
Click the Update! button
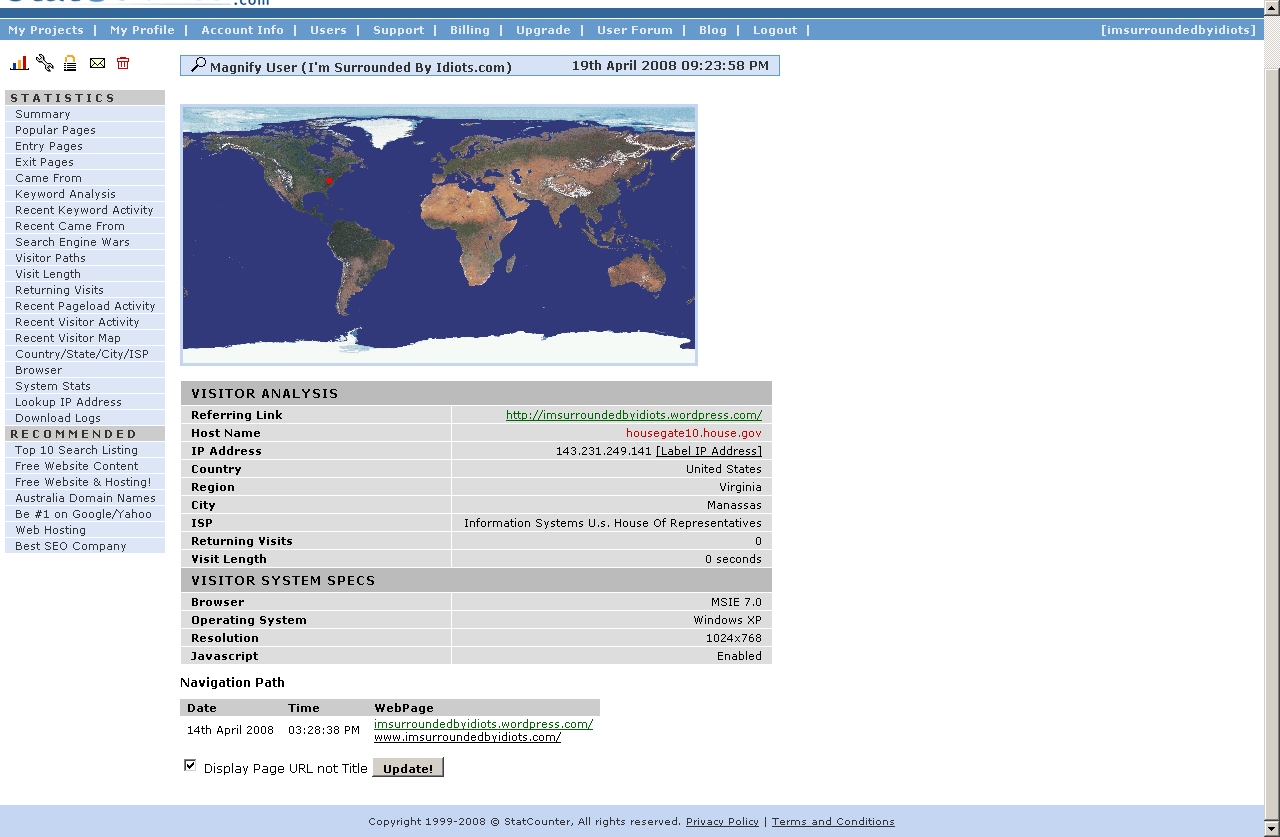pyautogui.click(x=408, y=768)
